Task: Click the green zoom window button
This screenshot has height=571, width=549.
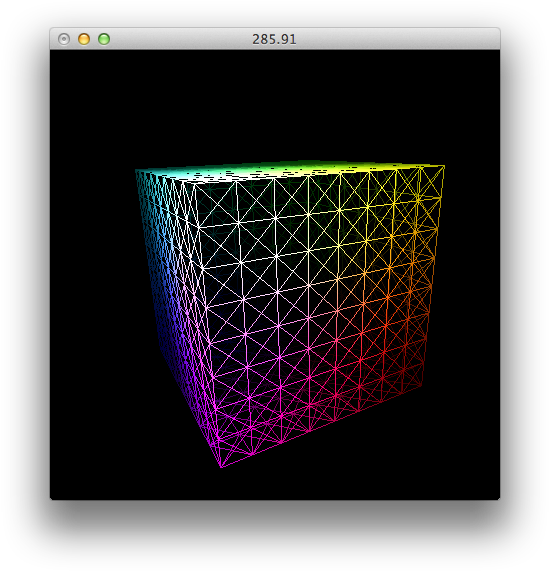Action: click(104, 39)
